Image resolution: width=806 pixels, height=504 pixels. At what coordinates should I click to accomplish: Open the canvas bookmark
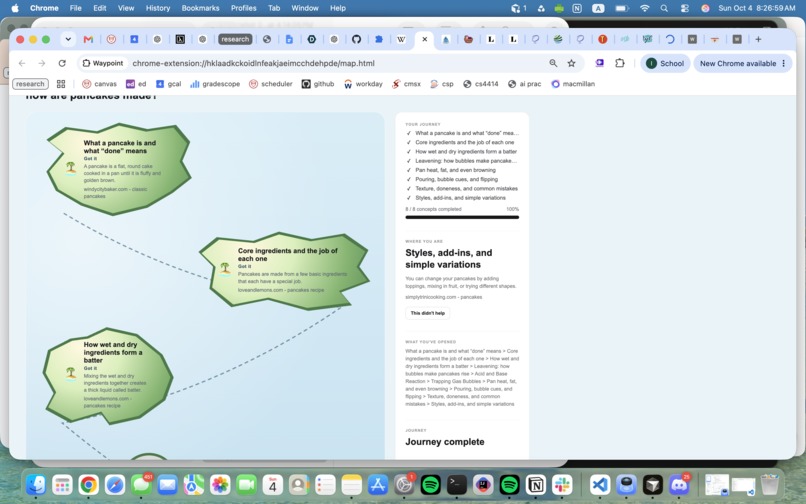coord(100,84)
